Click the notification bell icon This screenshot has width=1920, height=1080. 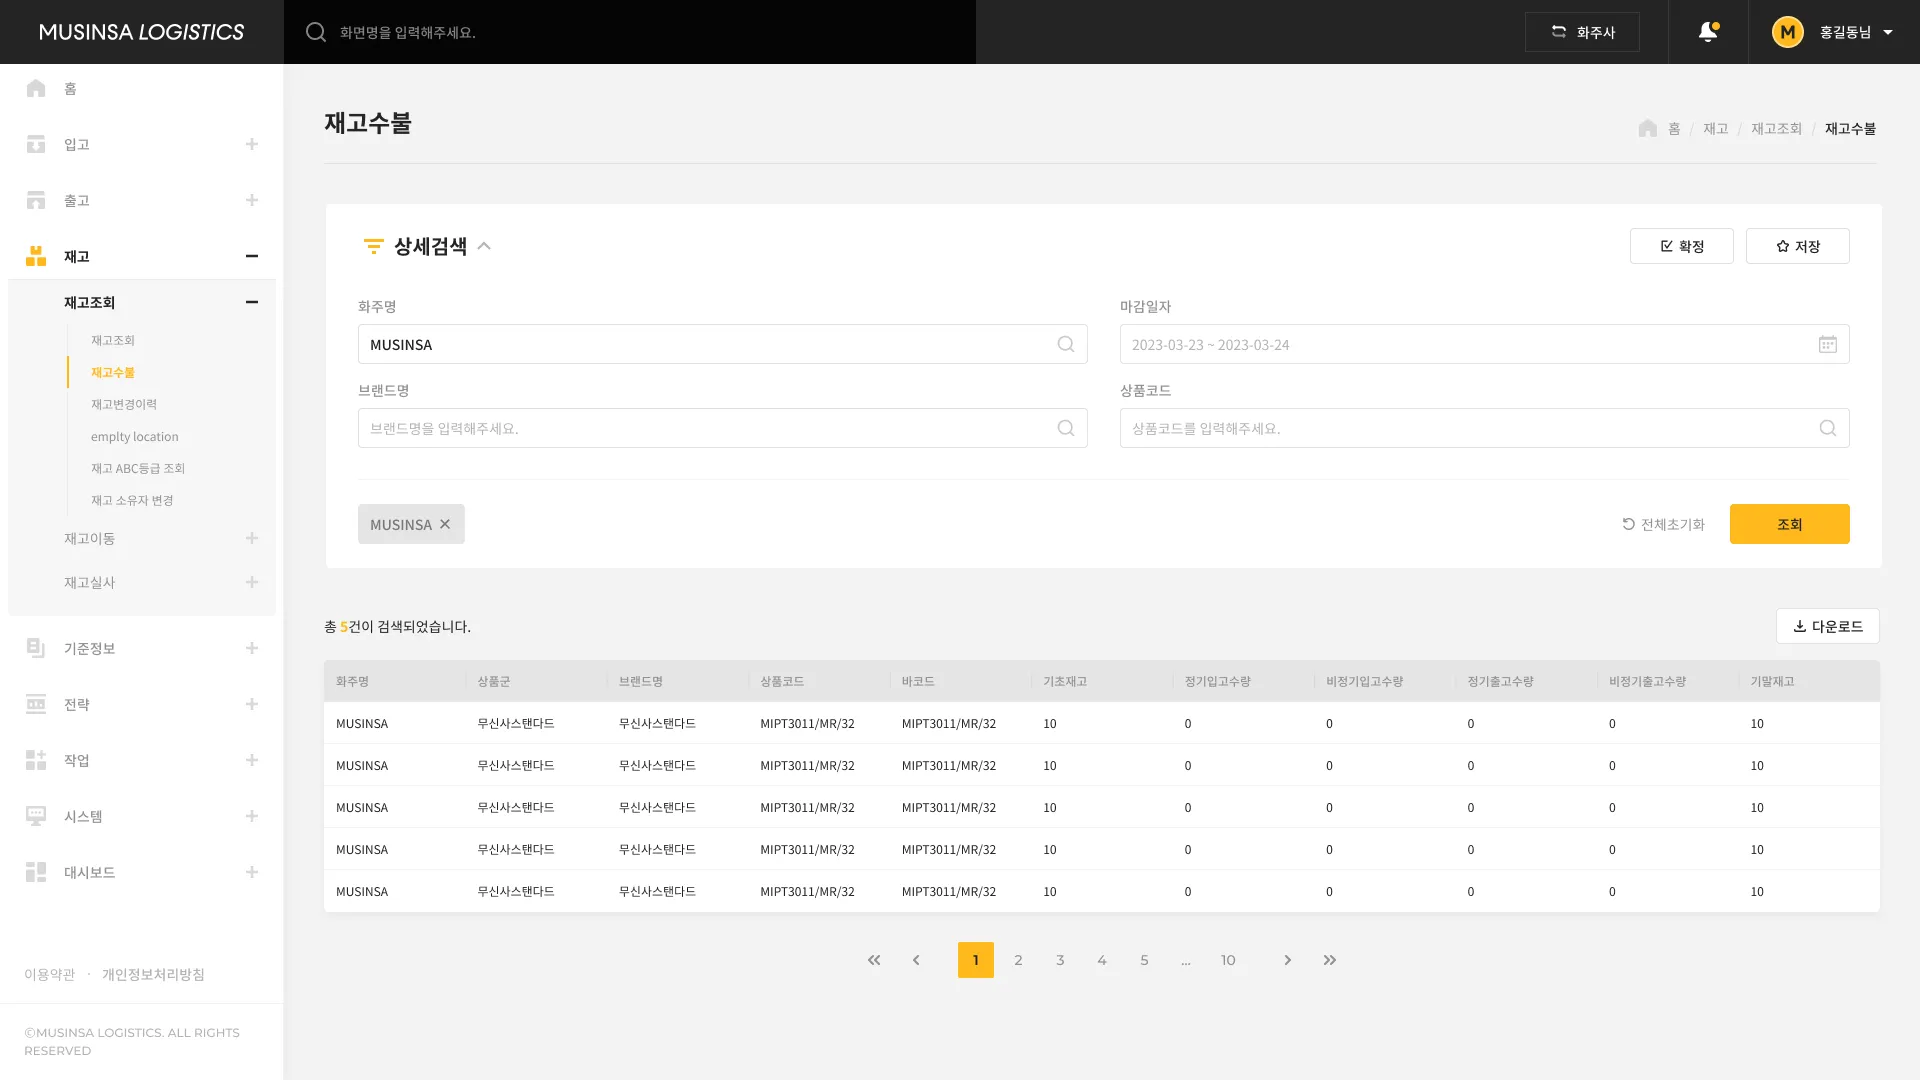point(1708,32)
